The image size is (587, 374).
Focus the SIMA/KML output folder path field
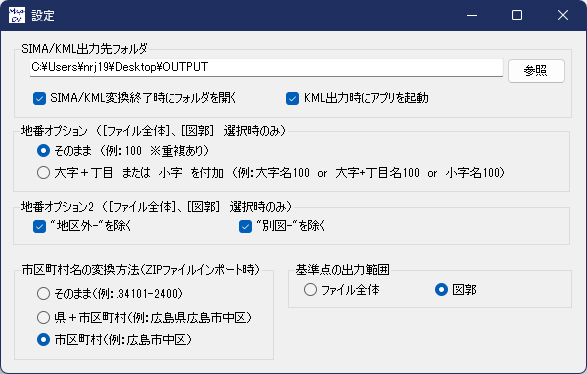click(266, 67)
